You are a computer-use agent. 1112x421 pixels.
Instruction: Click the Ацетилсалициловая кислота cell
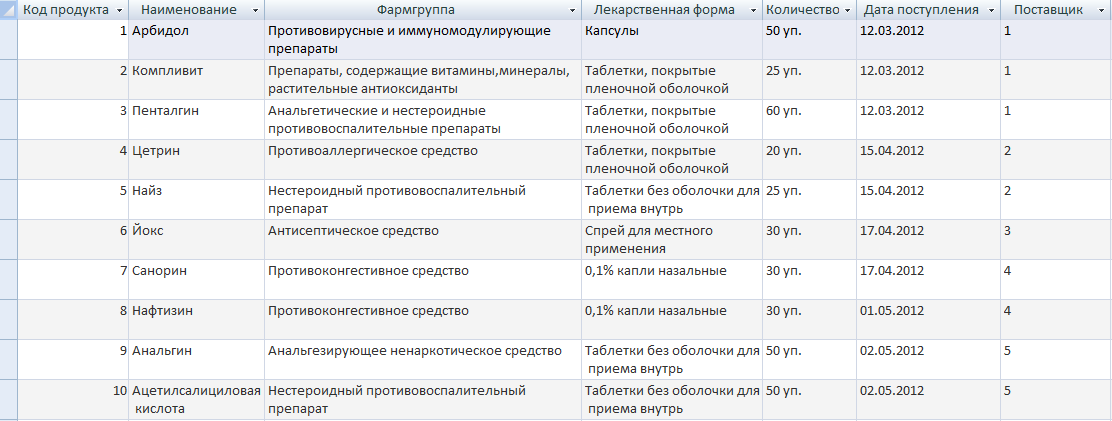click(x=197, y=400)
